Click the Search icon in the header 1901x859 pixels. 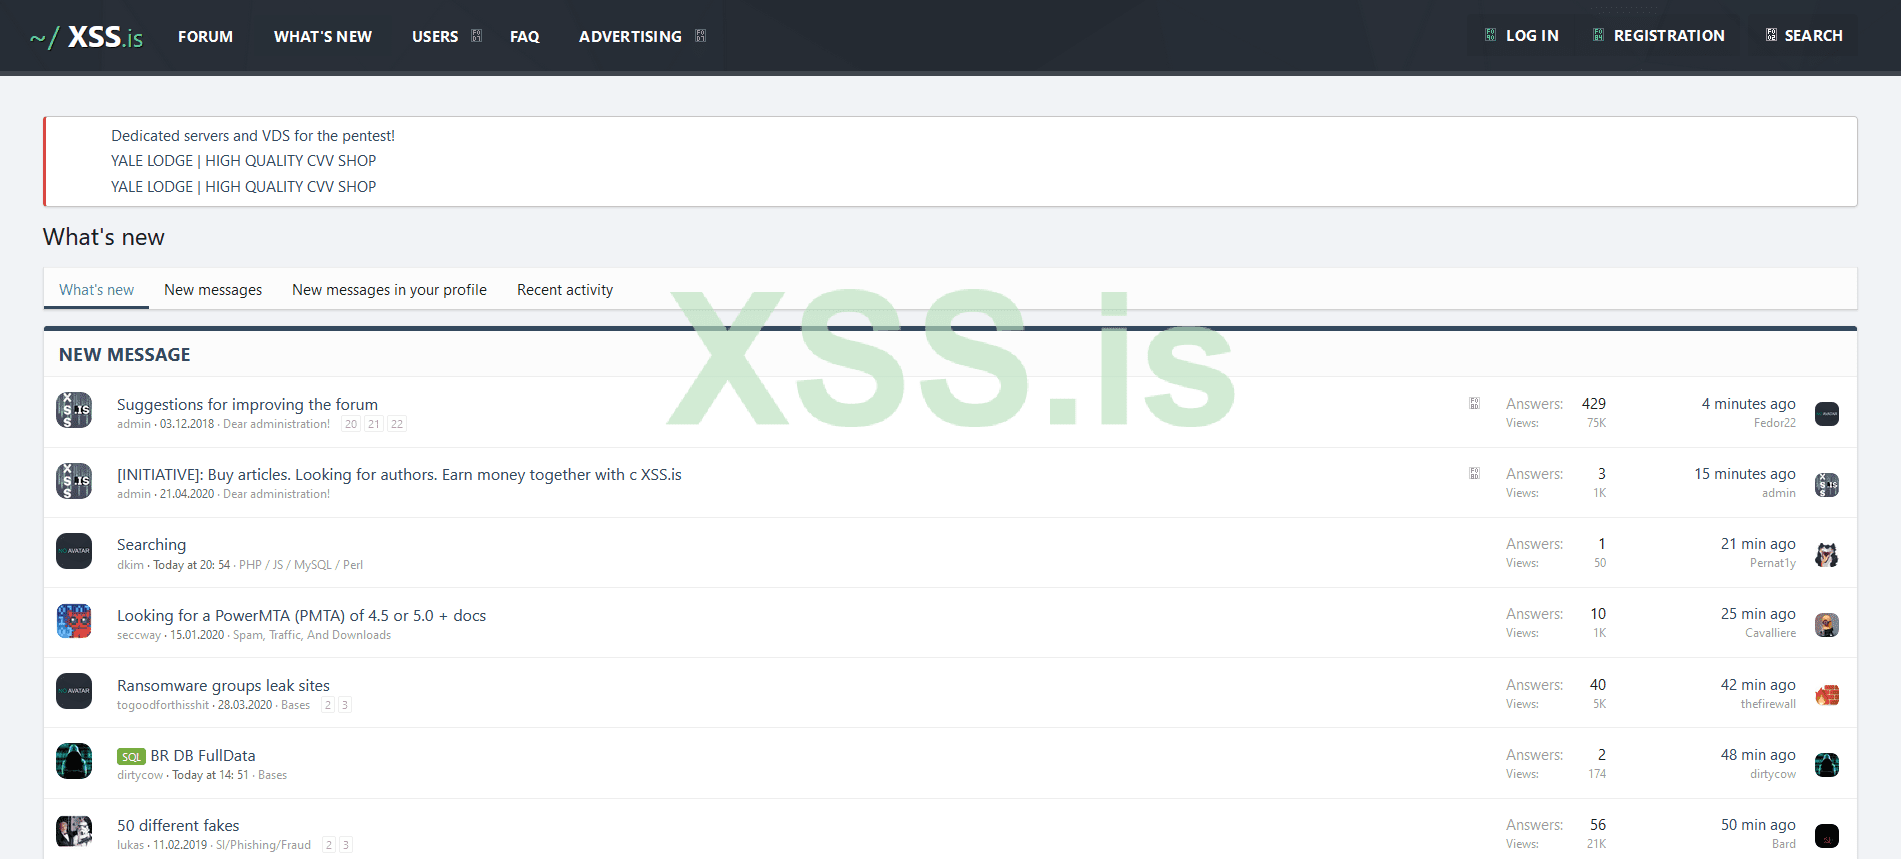(1771, 35)
